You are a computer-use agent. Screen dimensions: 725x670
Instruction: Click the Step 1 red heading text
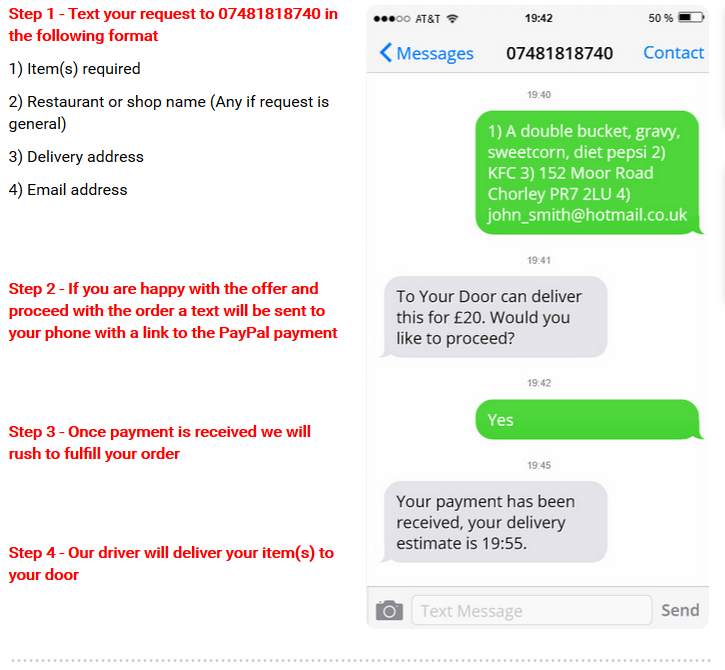(173, 25)
